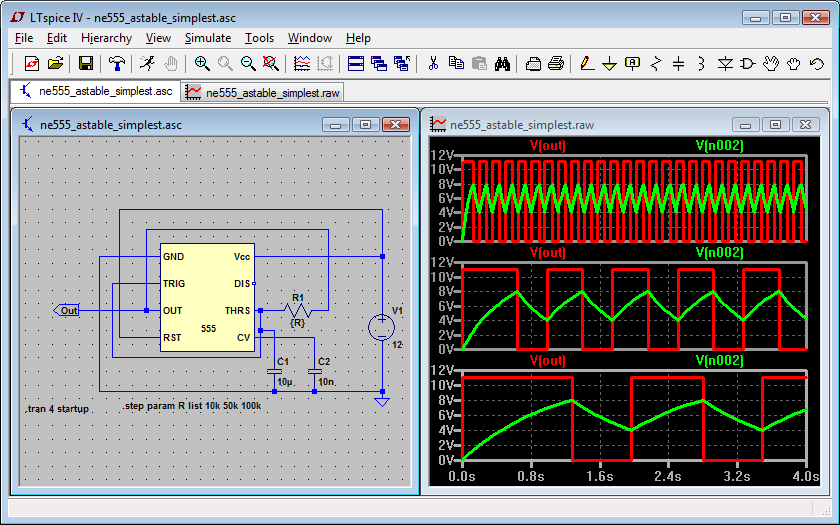Viewport: 840px width, 525px height.
Task: Click the close all windows toolbar icon
Action: [402, 64]
